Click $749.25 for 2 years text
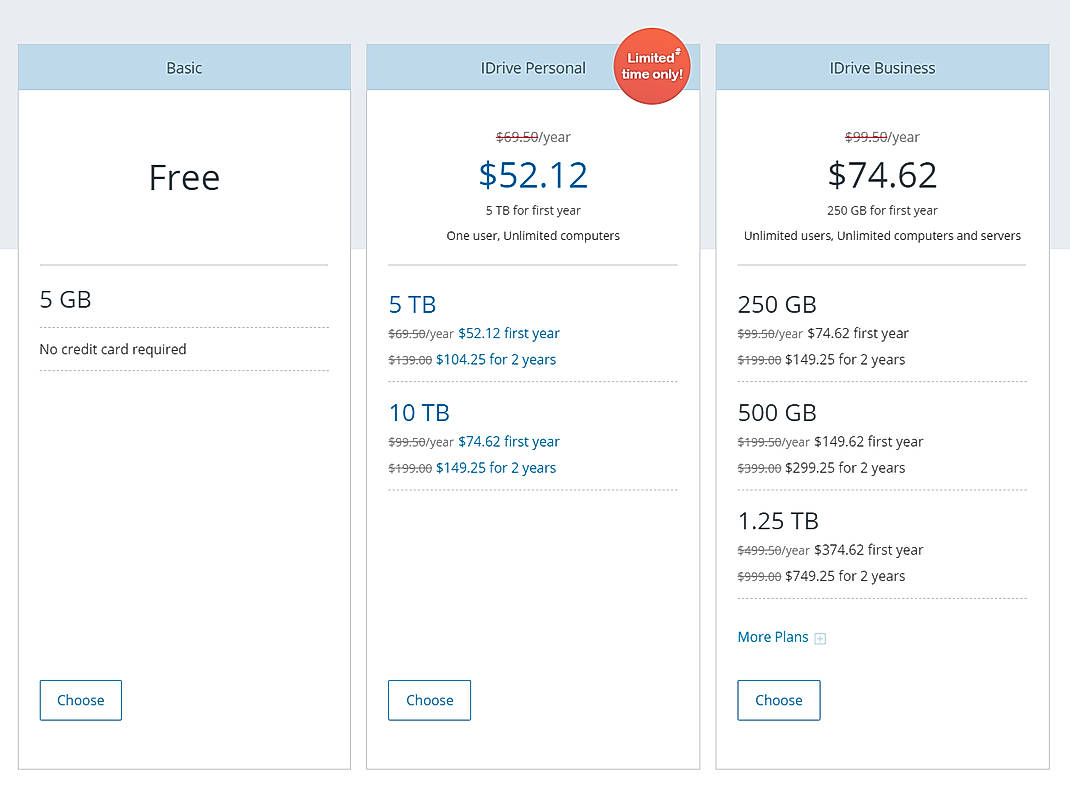 [x=845, y=577]
